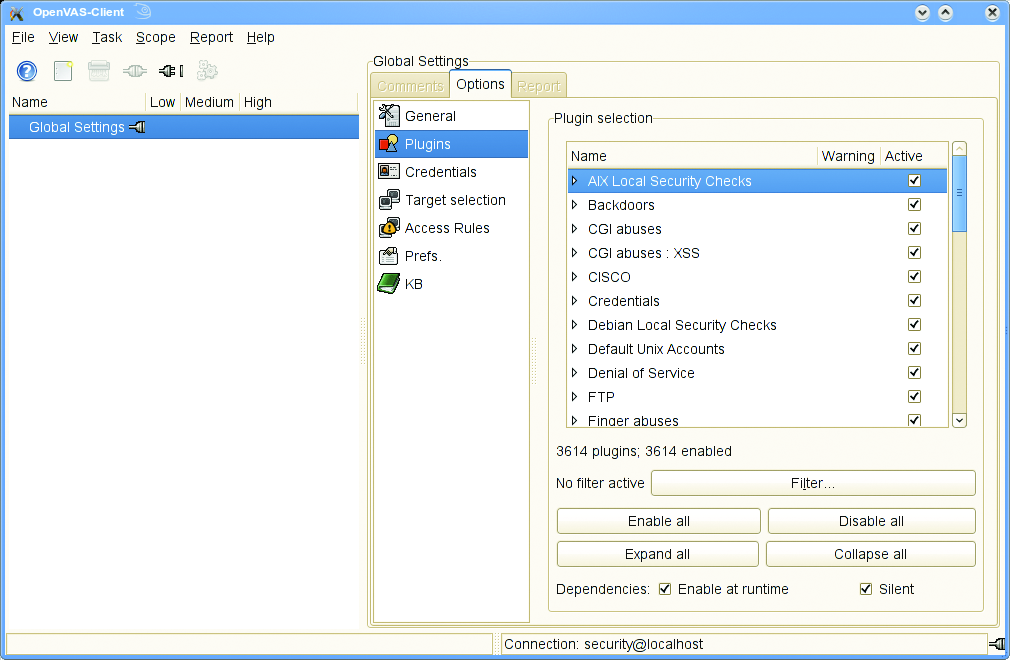Select Credentials in the options list
Image resolution: width=1010 pixels, height=660 pixels.
pos(440,172)
